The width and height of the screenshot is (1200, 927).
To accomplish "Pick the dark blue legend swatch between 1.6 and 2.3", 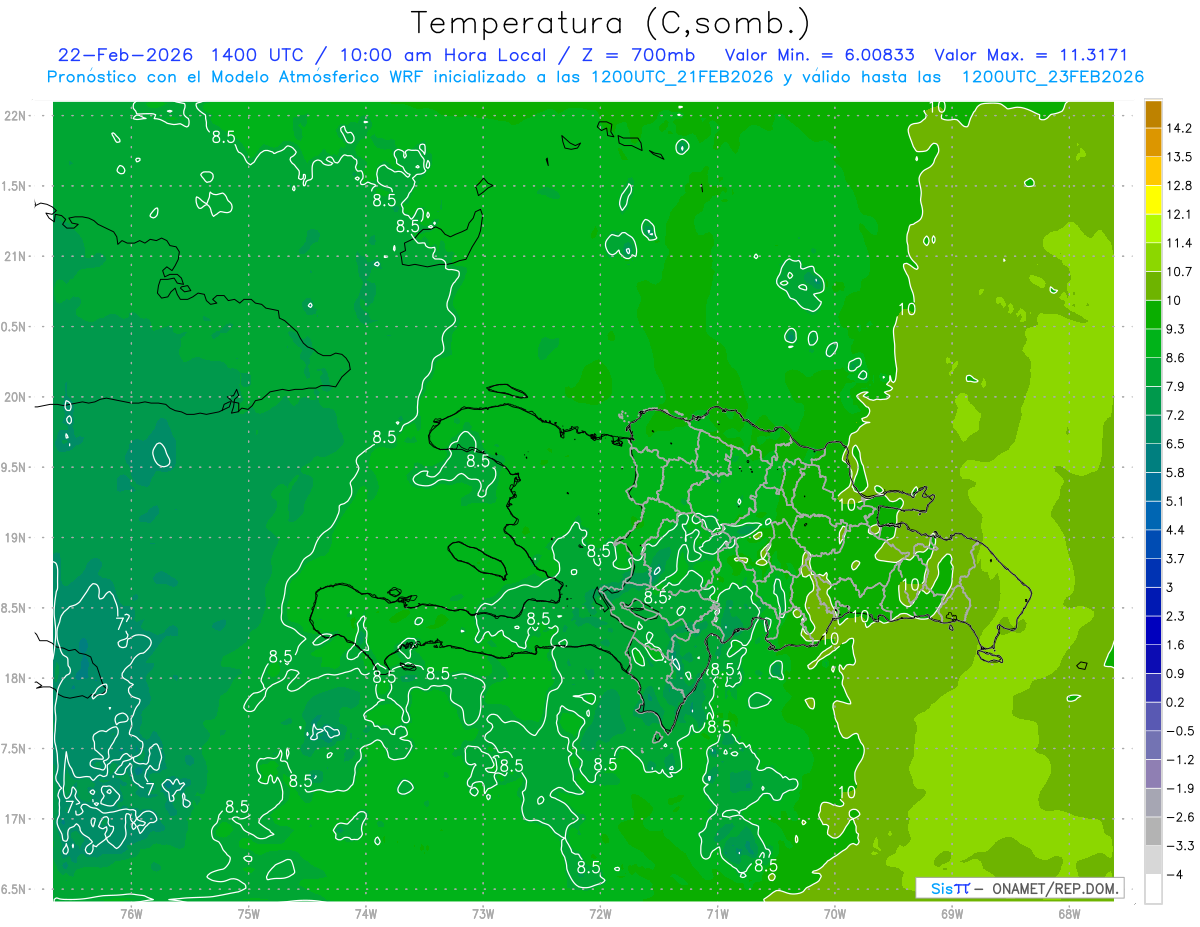I will tap(1153, 630).
